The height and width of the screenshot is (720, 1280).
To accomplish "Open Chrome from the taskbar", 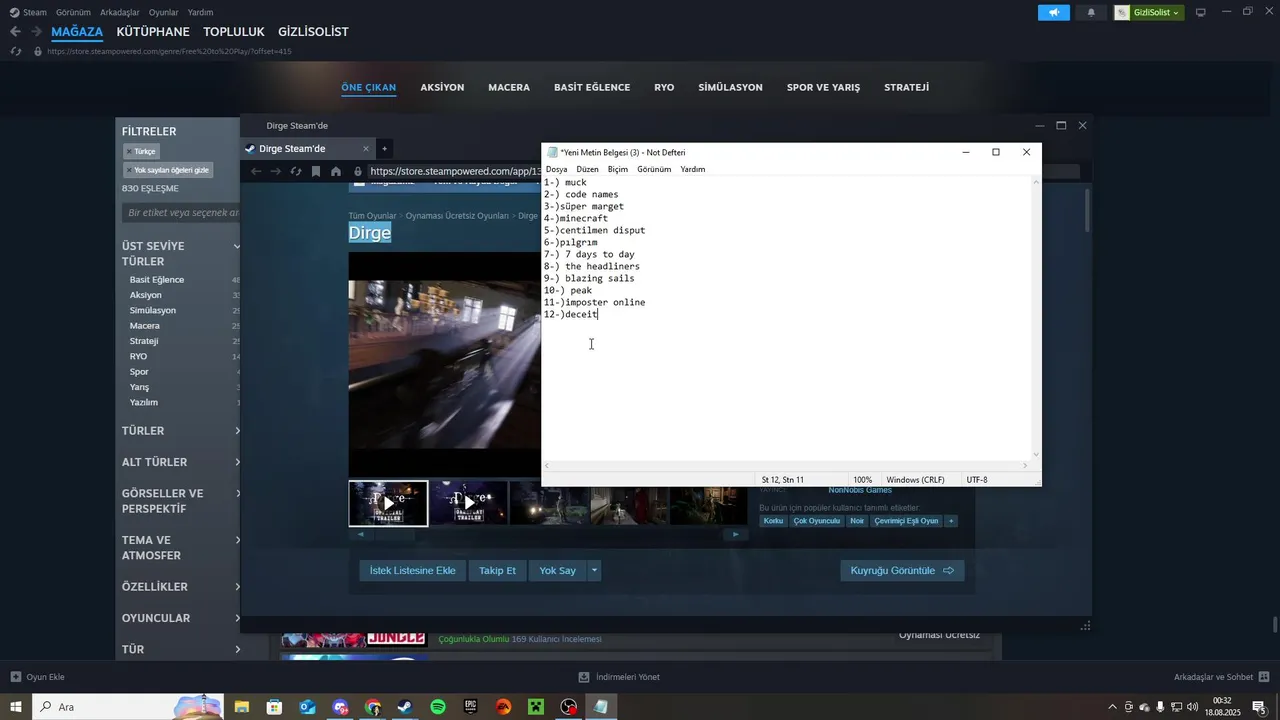I will coord(372,707).
